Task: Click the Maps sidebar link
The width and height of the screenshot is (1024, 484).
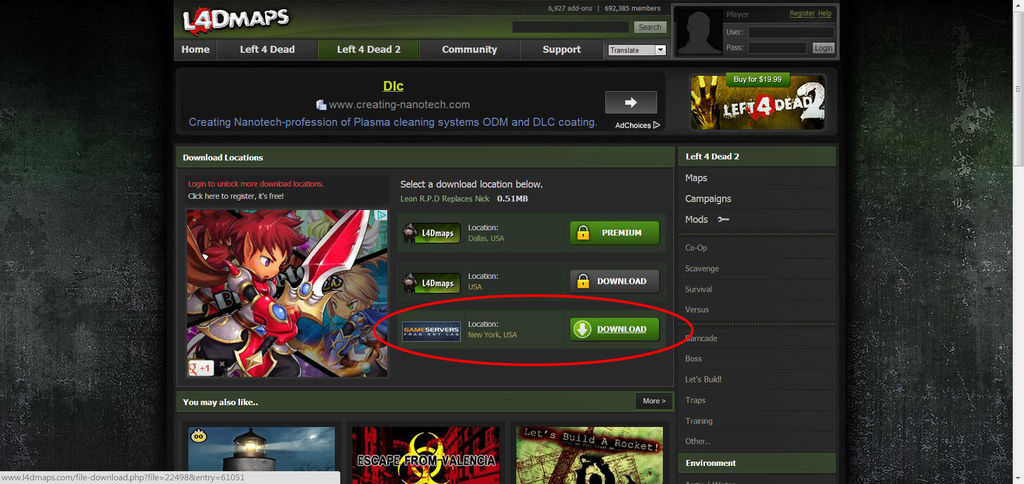Action: 696,178
